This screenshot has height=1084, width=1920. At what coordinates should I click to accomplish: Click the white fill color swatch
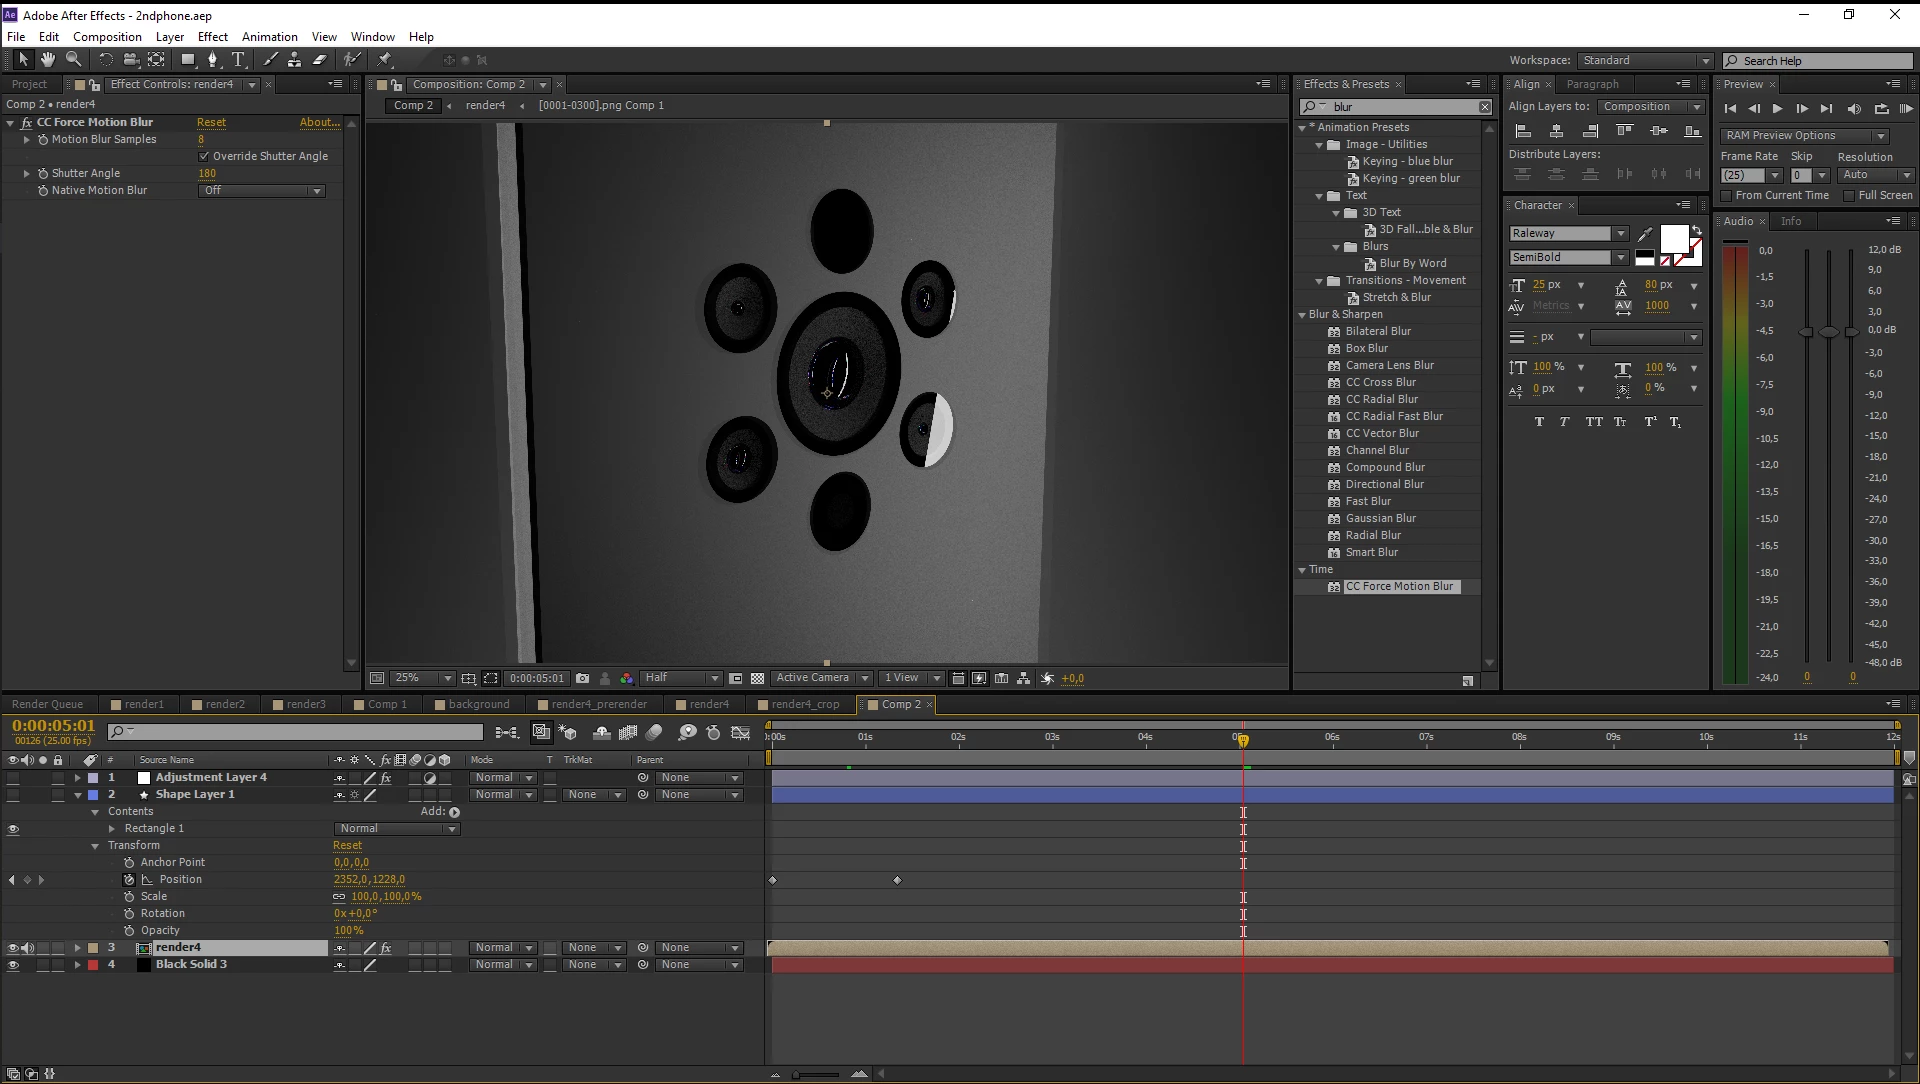click(x=1674, y=240)
